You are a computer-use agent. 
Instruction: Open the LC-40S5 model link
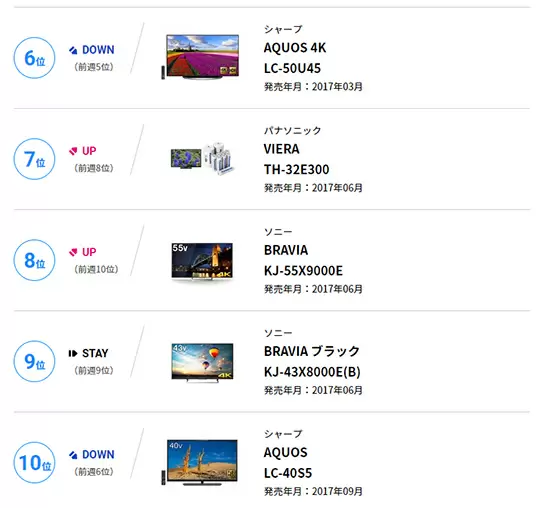[x=288, y=473]
